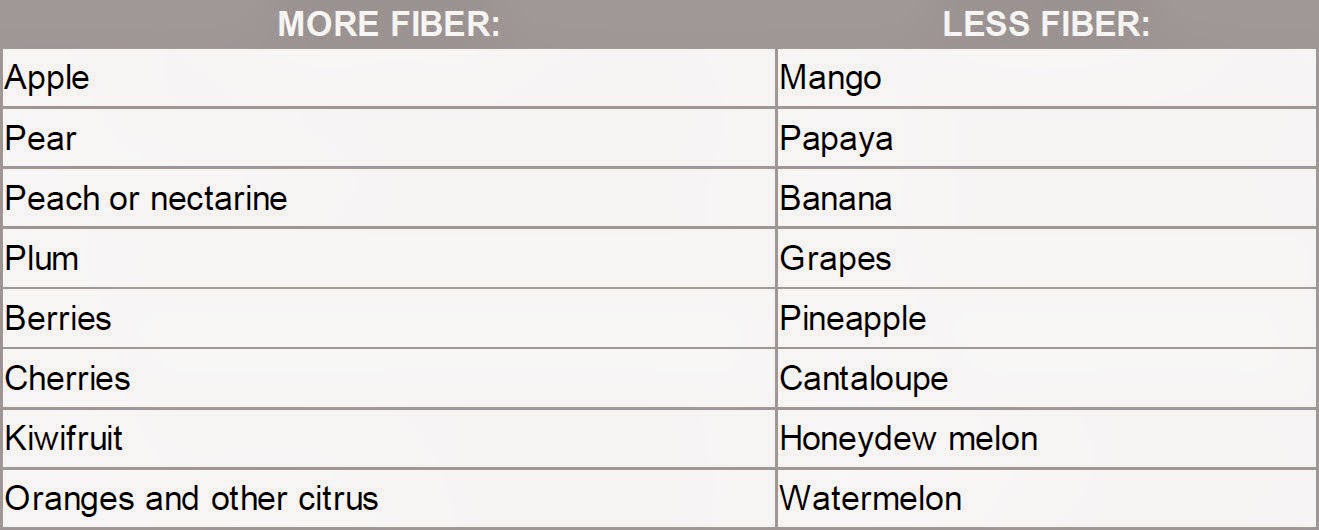This screenshot has height=530, width=1319.
Task: Click the Mango cell
Action: pos(1047,77)
